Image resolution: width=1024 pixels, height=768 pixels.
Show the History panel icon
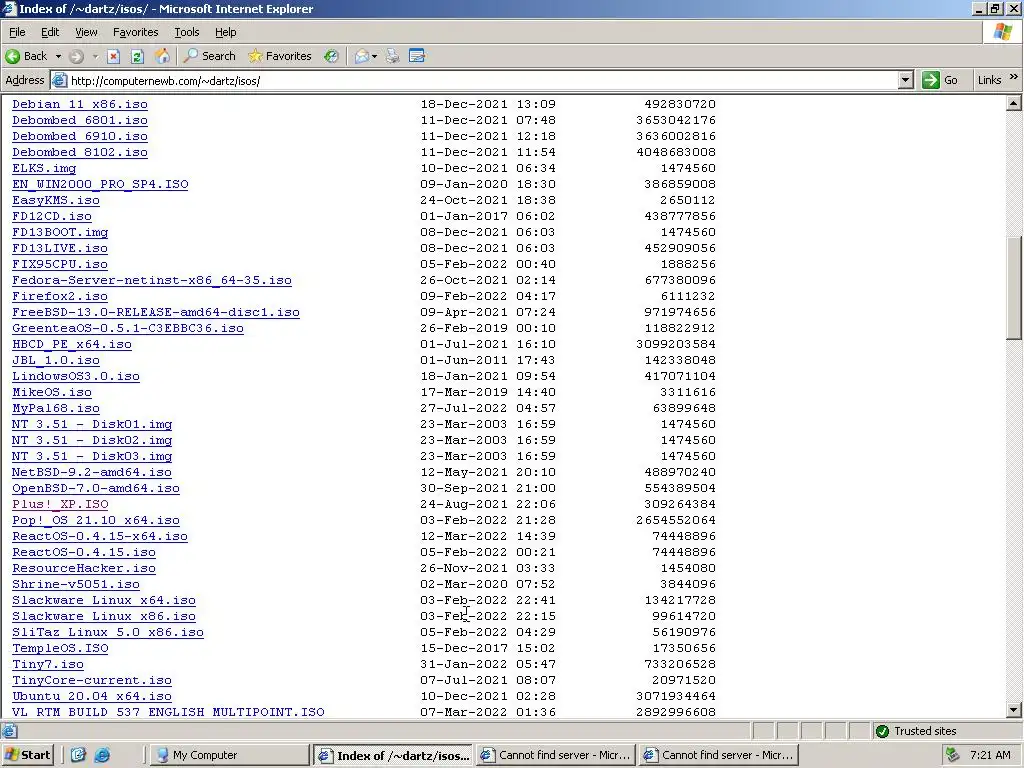pos(332,56)
